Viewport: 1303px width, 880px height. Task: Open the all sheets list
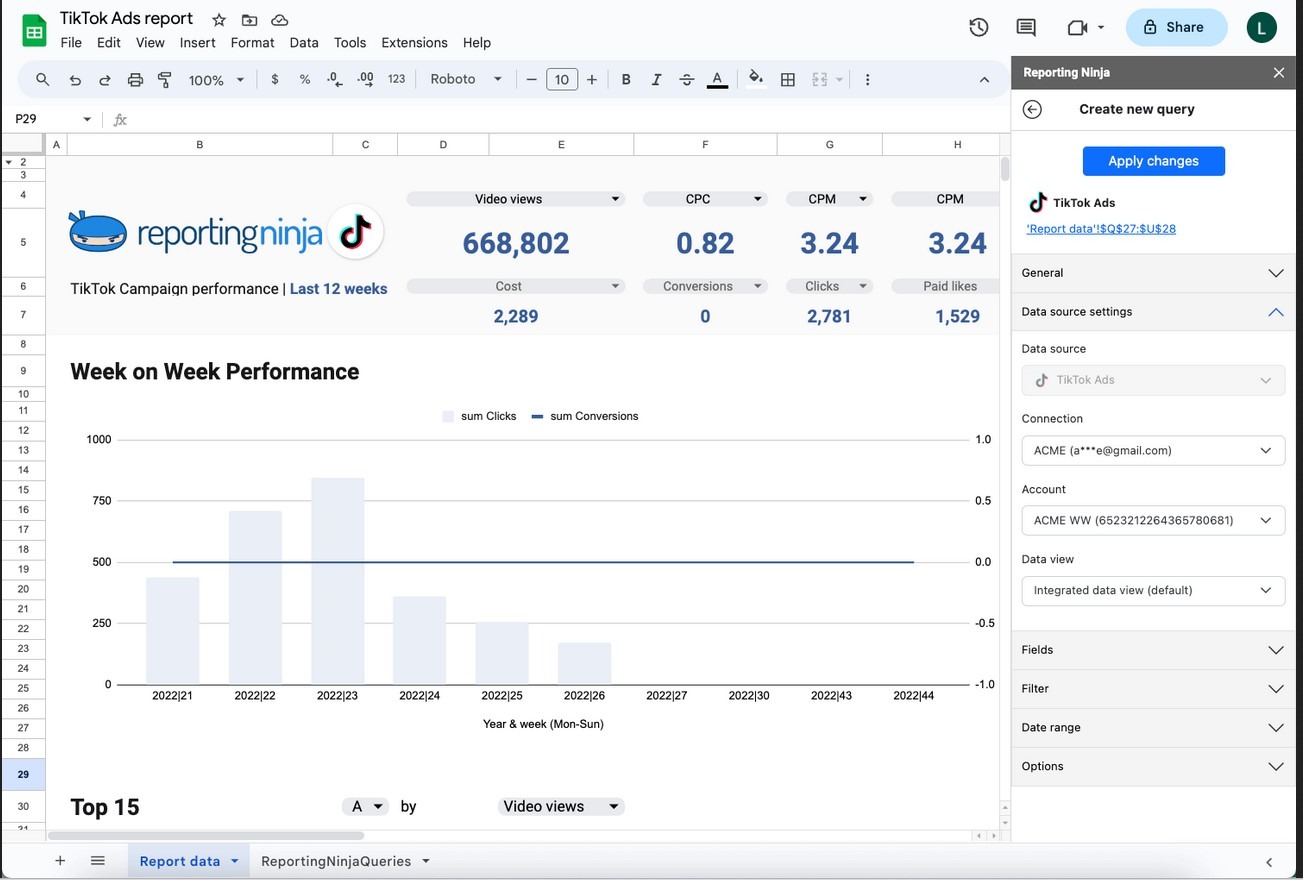click(97, 861)
